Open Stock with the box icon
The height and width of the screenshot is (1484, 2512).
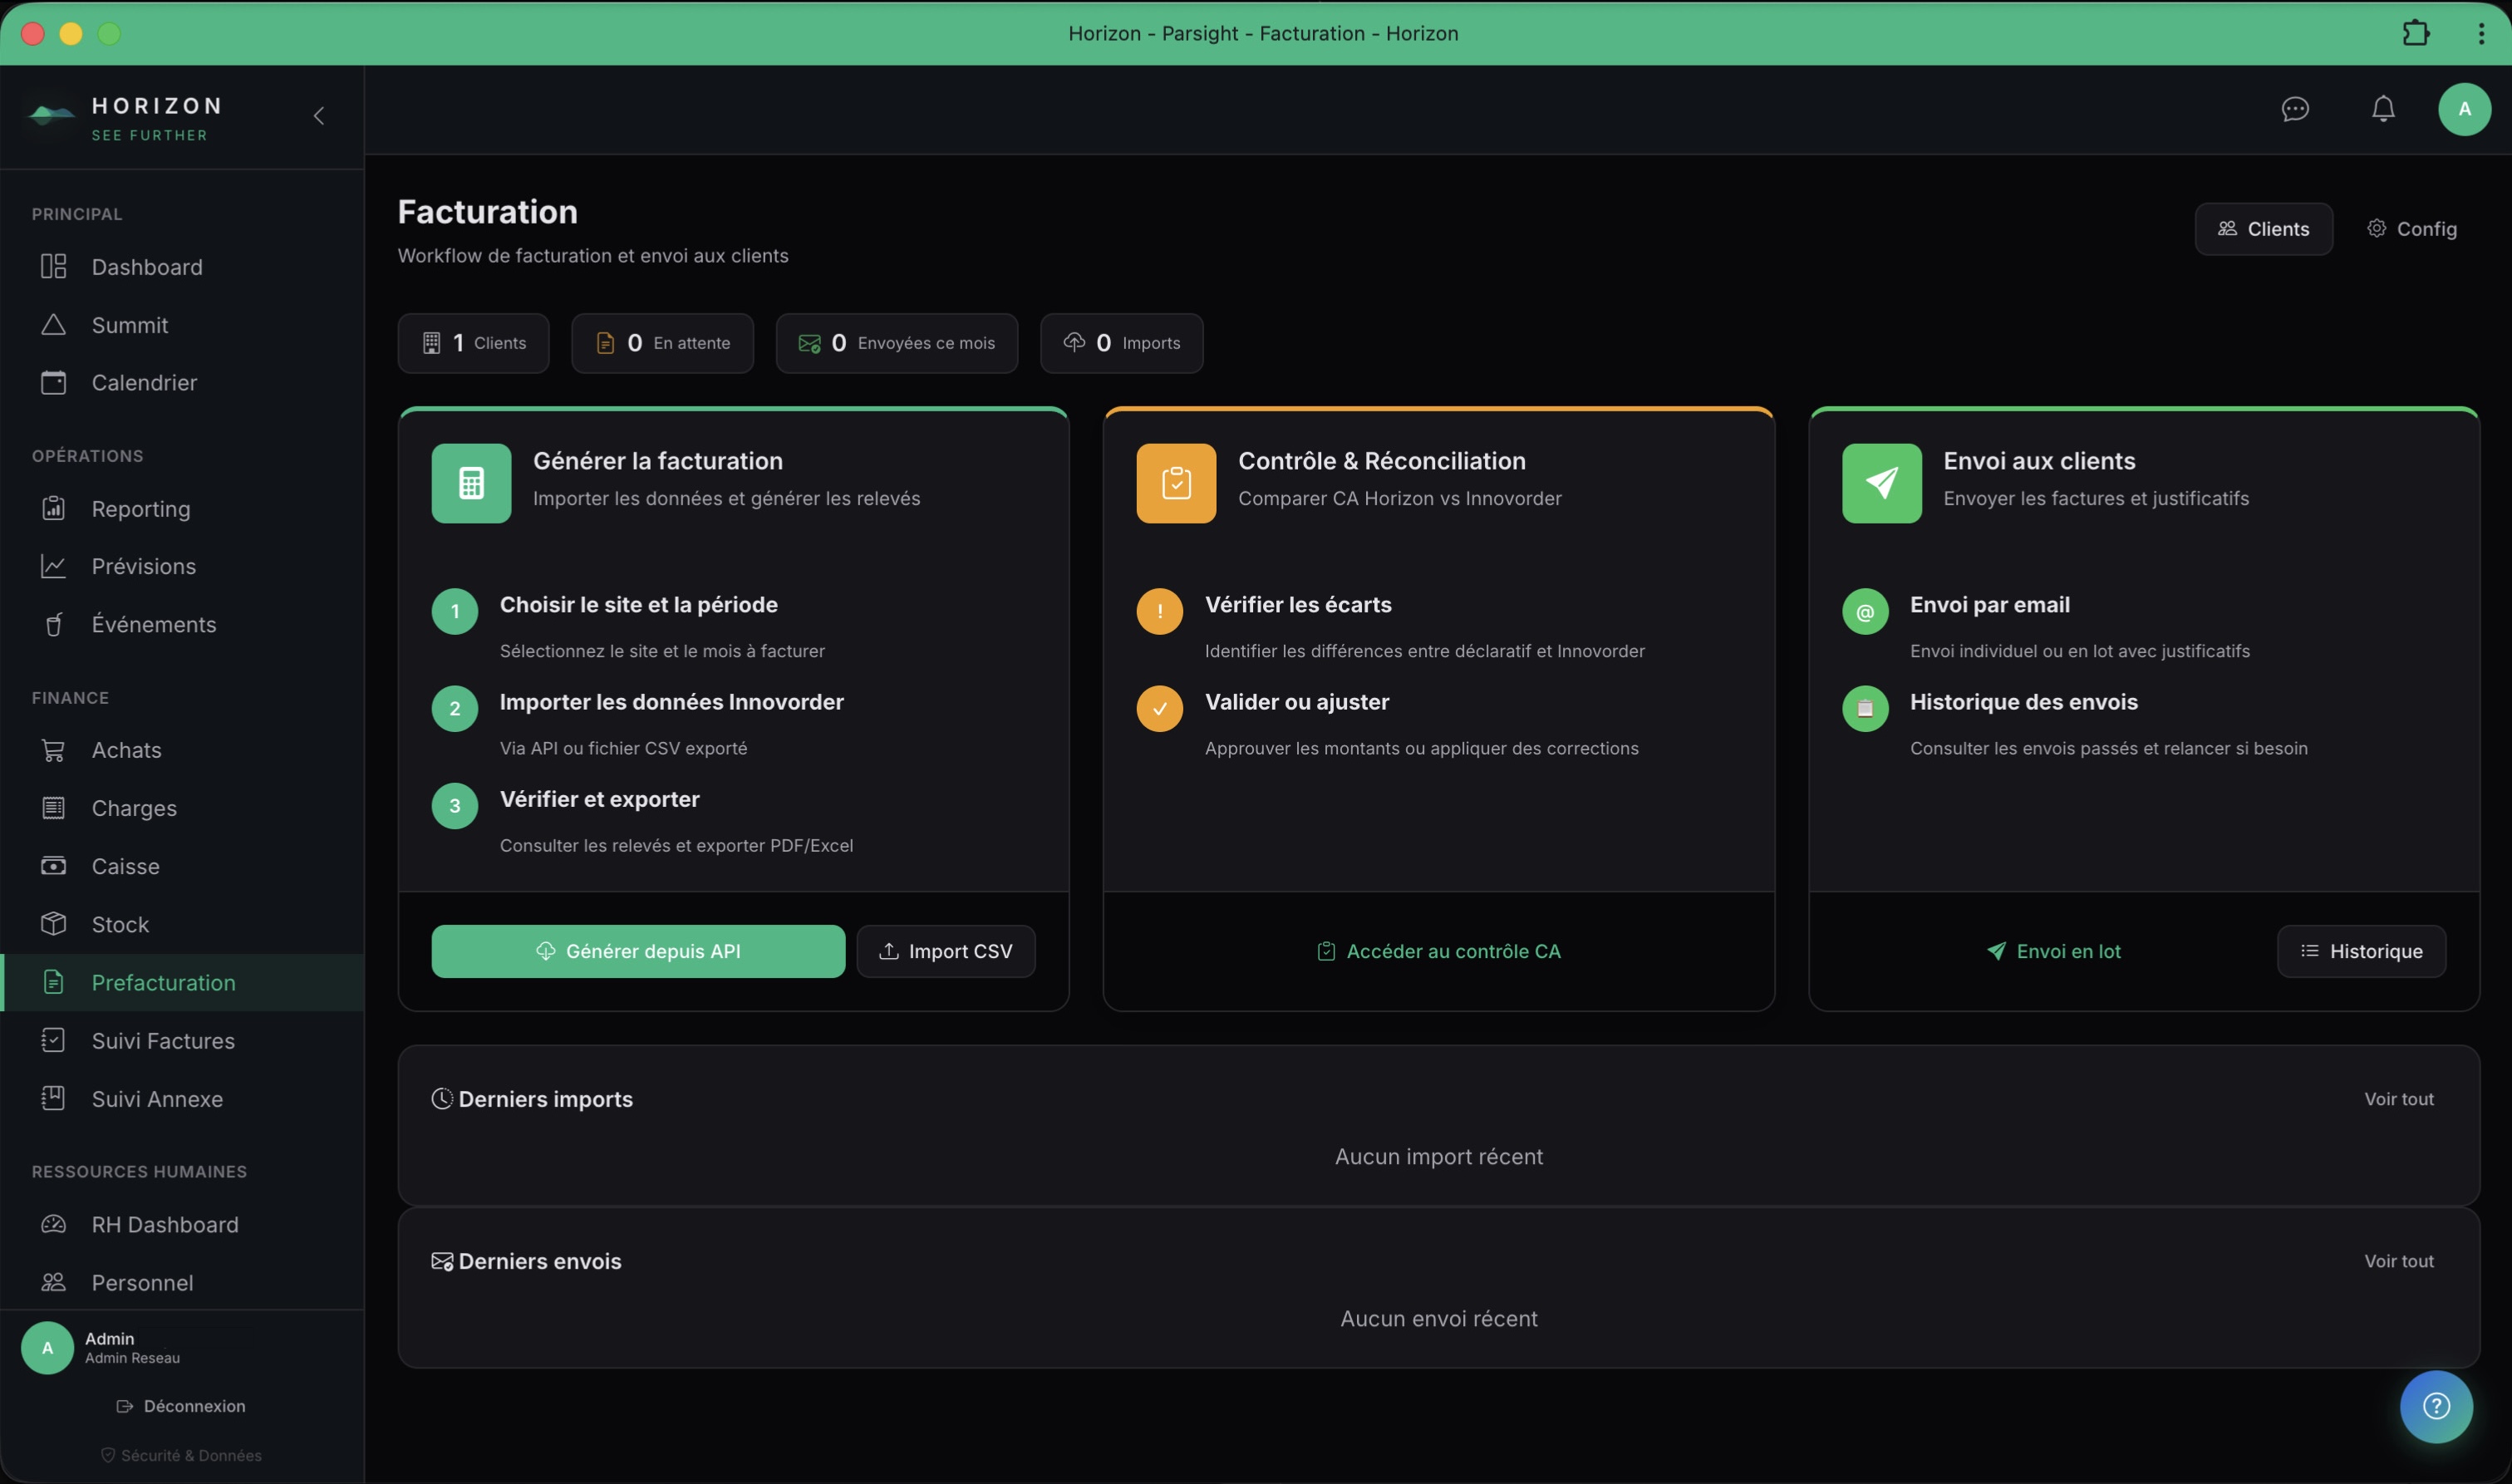point(55,923)
